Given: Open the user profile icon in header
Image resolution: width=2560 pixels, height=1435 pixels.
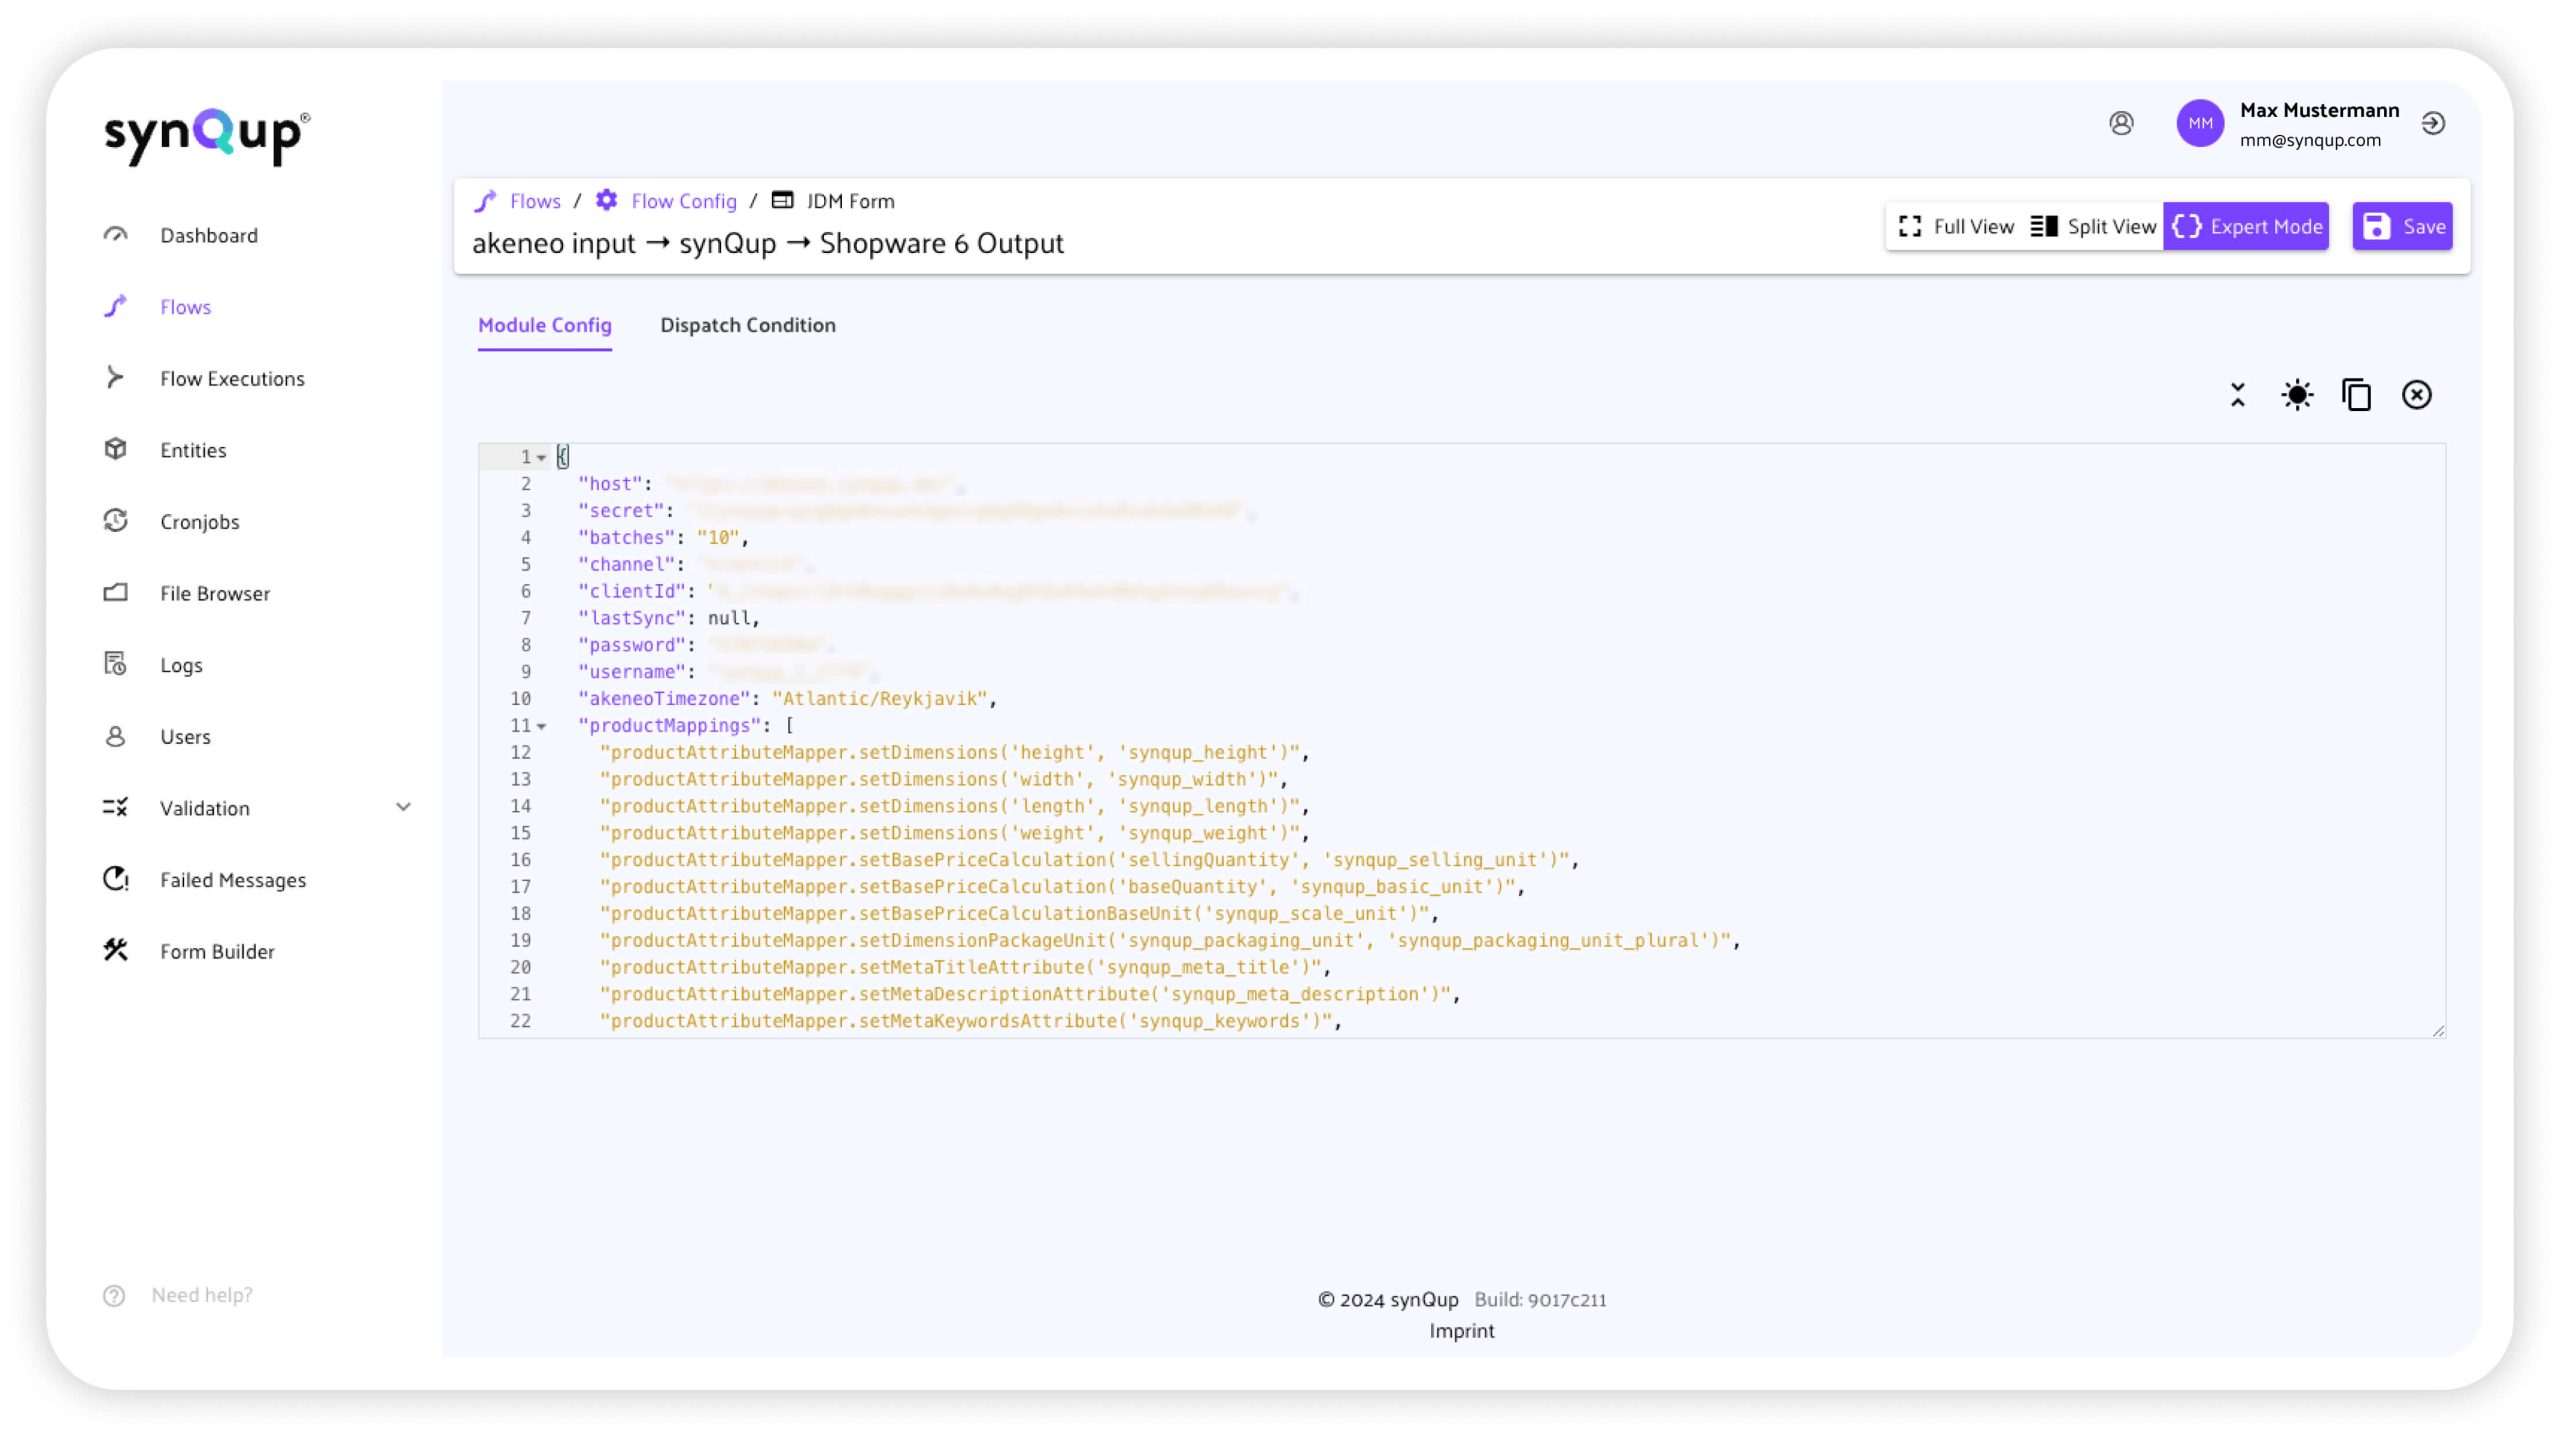Looking at the screenshot, I should tap(2121, 123).
